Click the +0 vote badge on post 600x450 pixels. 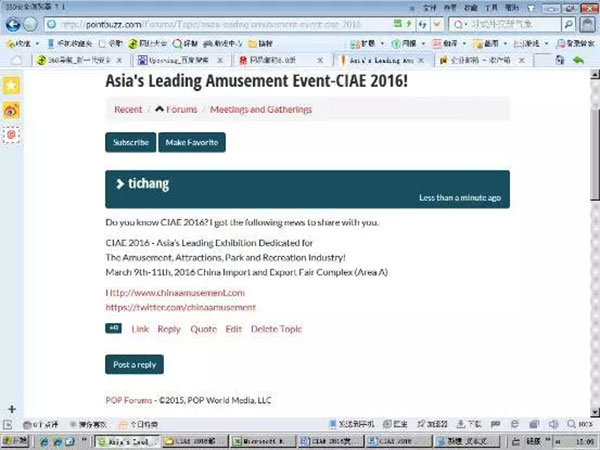click(114, 328)
